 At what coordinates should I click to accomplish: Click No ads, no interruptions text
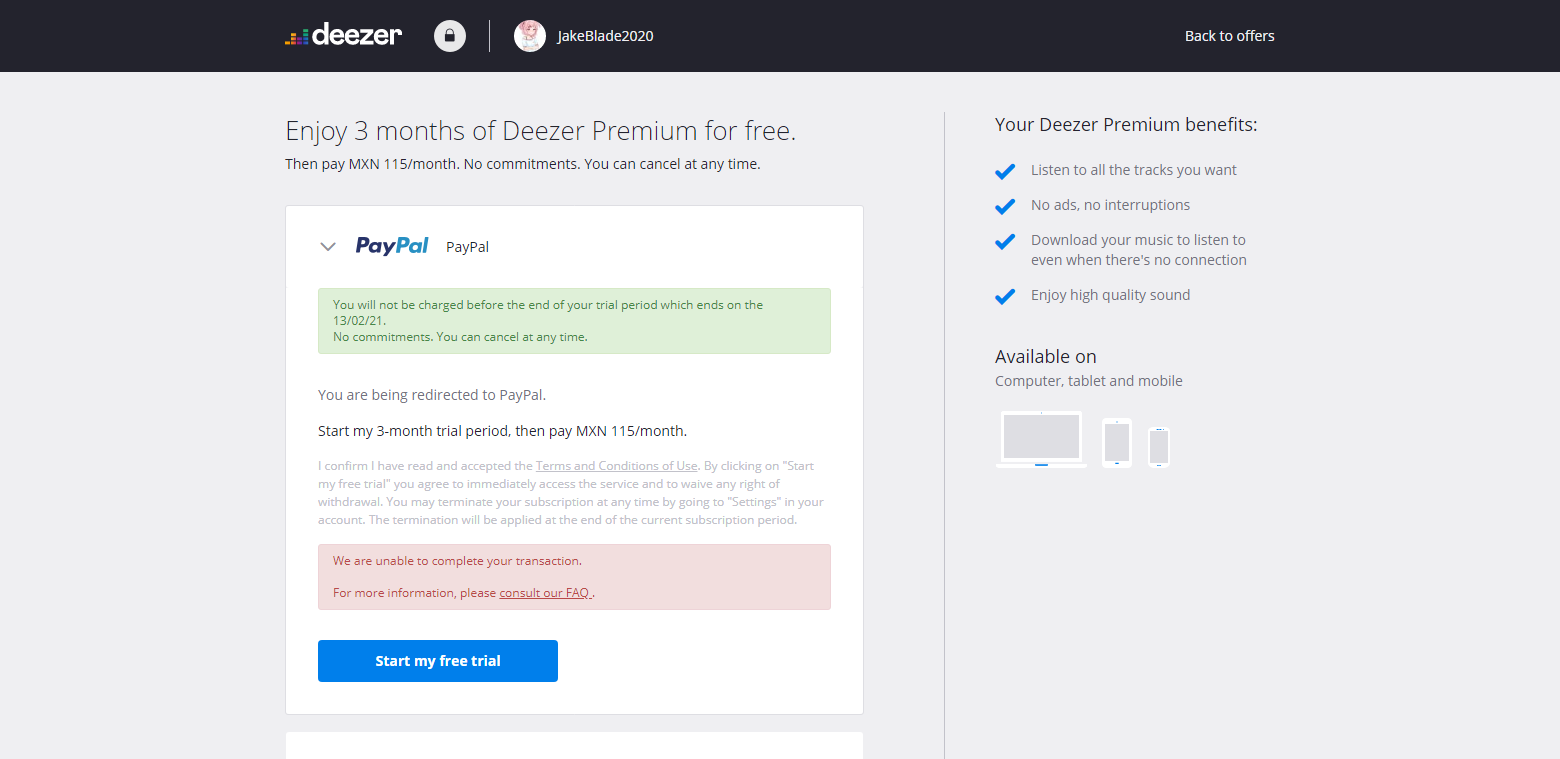[1111, 205]
